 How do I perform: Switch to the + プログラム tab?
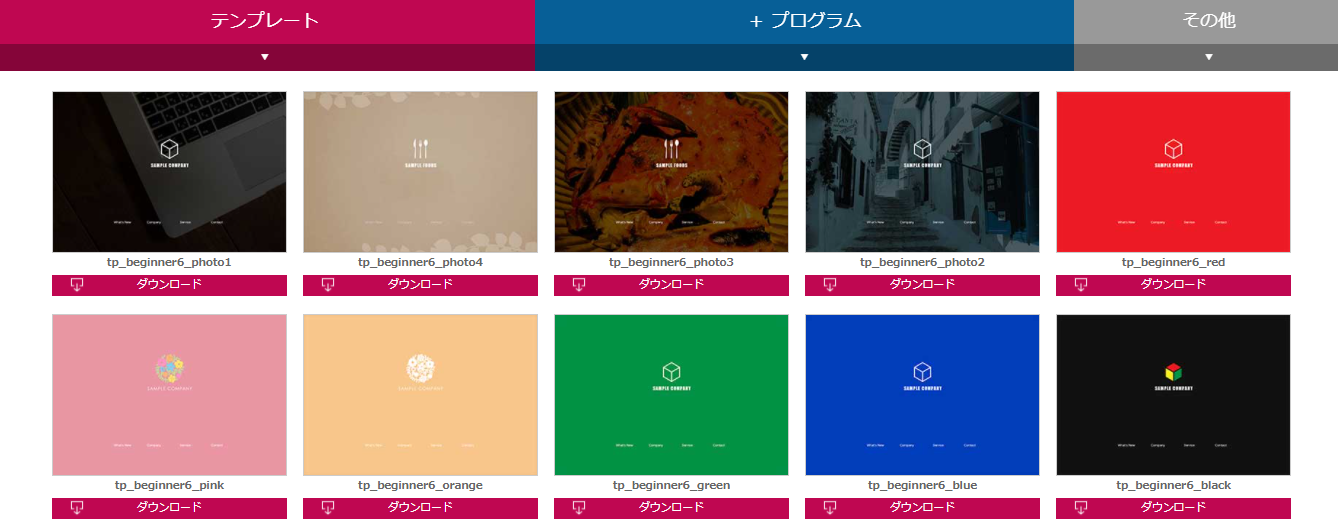804,21
